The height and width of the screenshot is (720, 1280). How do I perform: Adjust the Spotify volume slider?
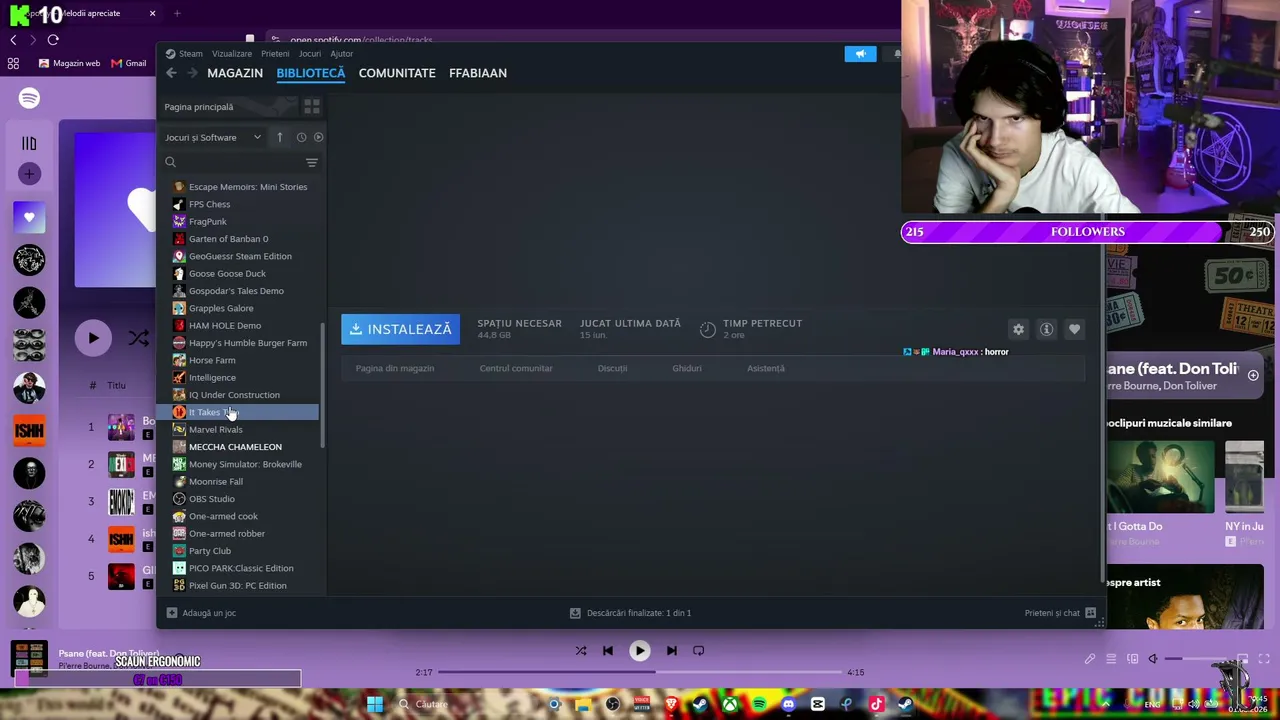pos(1197,659)
